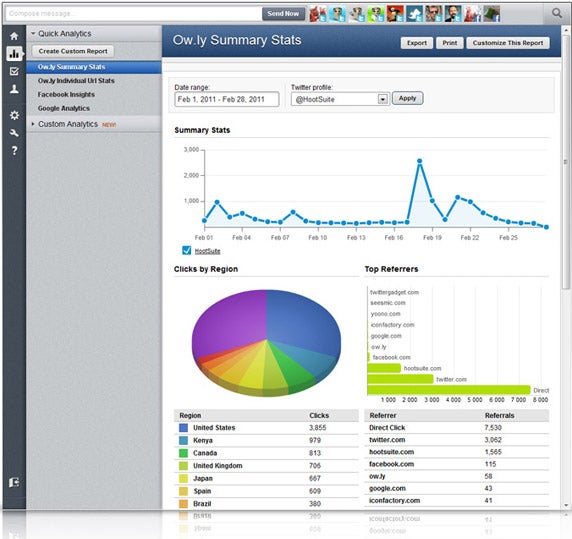The width and height of the screenshot is (572, 539).
Task: Select the green-background owl Twitter profile avatar
Action: point(376,14)
